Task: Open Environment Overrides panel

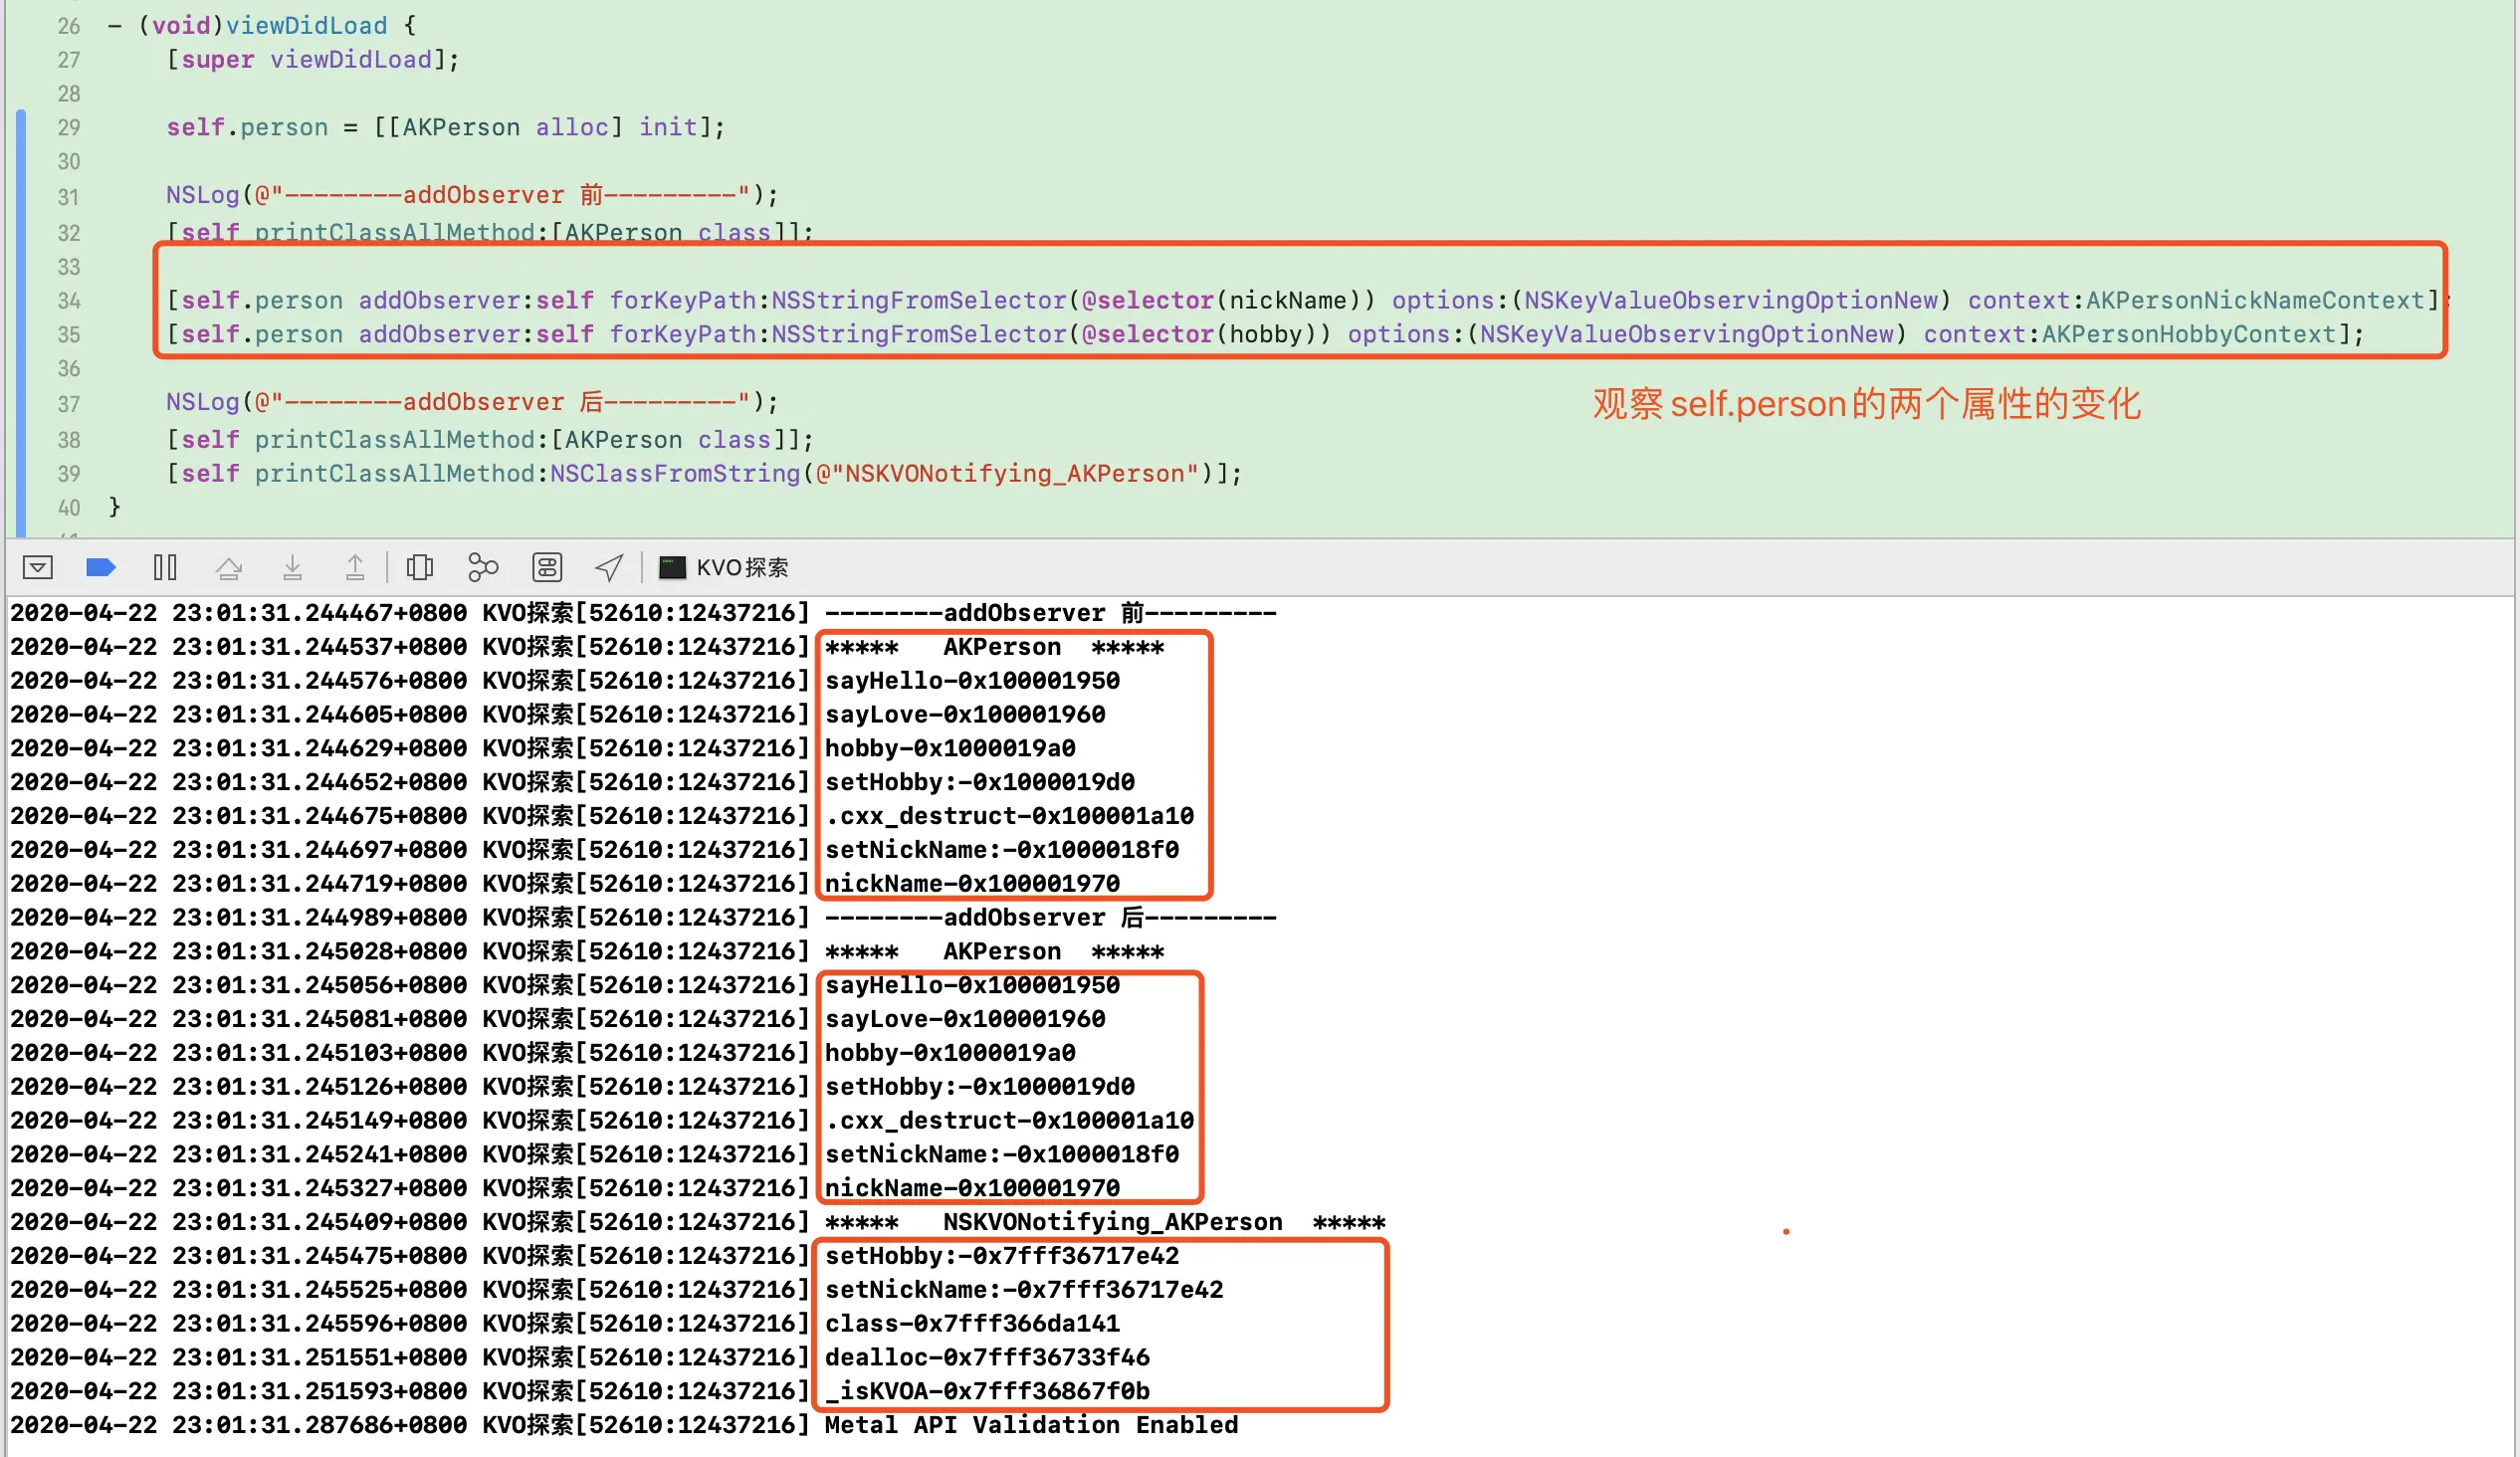Action: pyautogui.click(x=547, y=568)
